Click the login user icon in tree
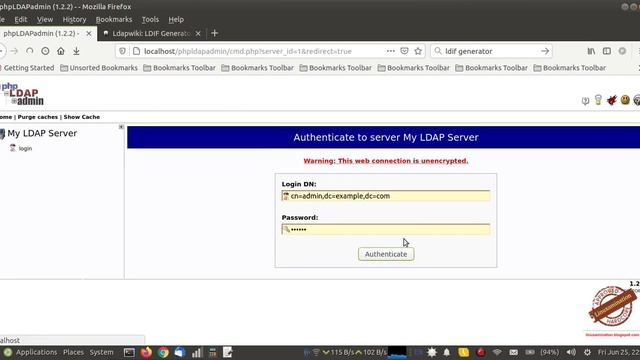The image size is (640, 360). [x=13, y=148]
